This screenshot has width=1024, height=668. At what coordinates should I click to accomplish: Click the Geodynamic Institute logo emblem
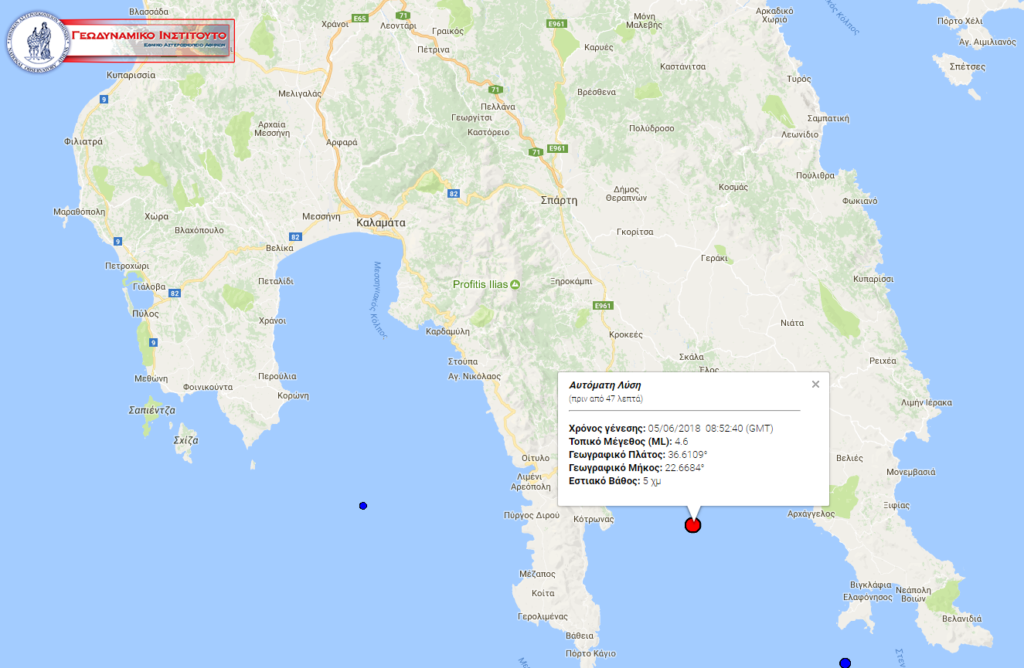pos(38,41)
